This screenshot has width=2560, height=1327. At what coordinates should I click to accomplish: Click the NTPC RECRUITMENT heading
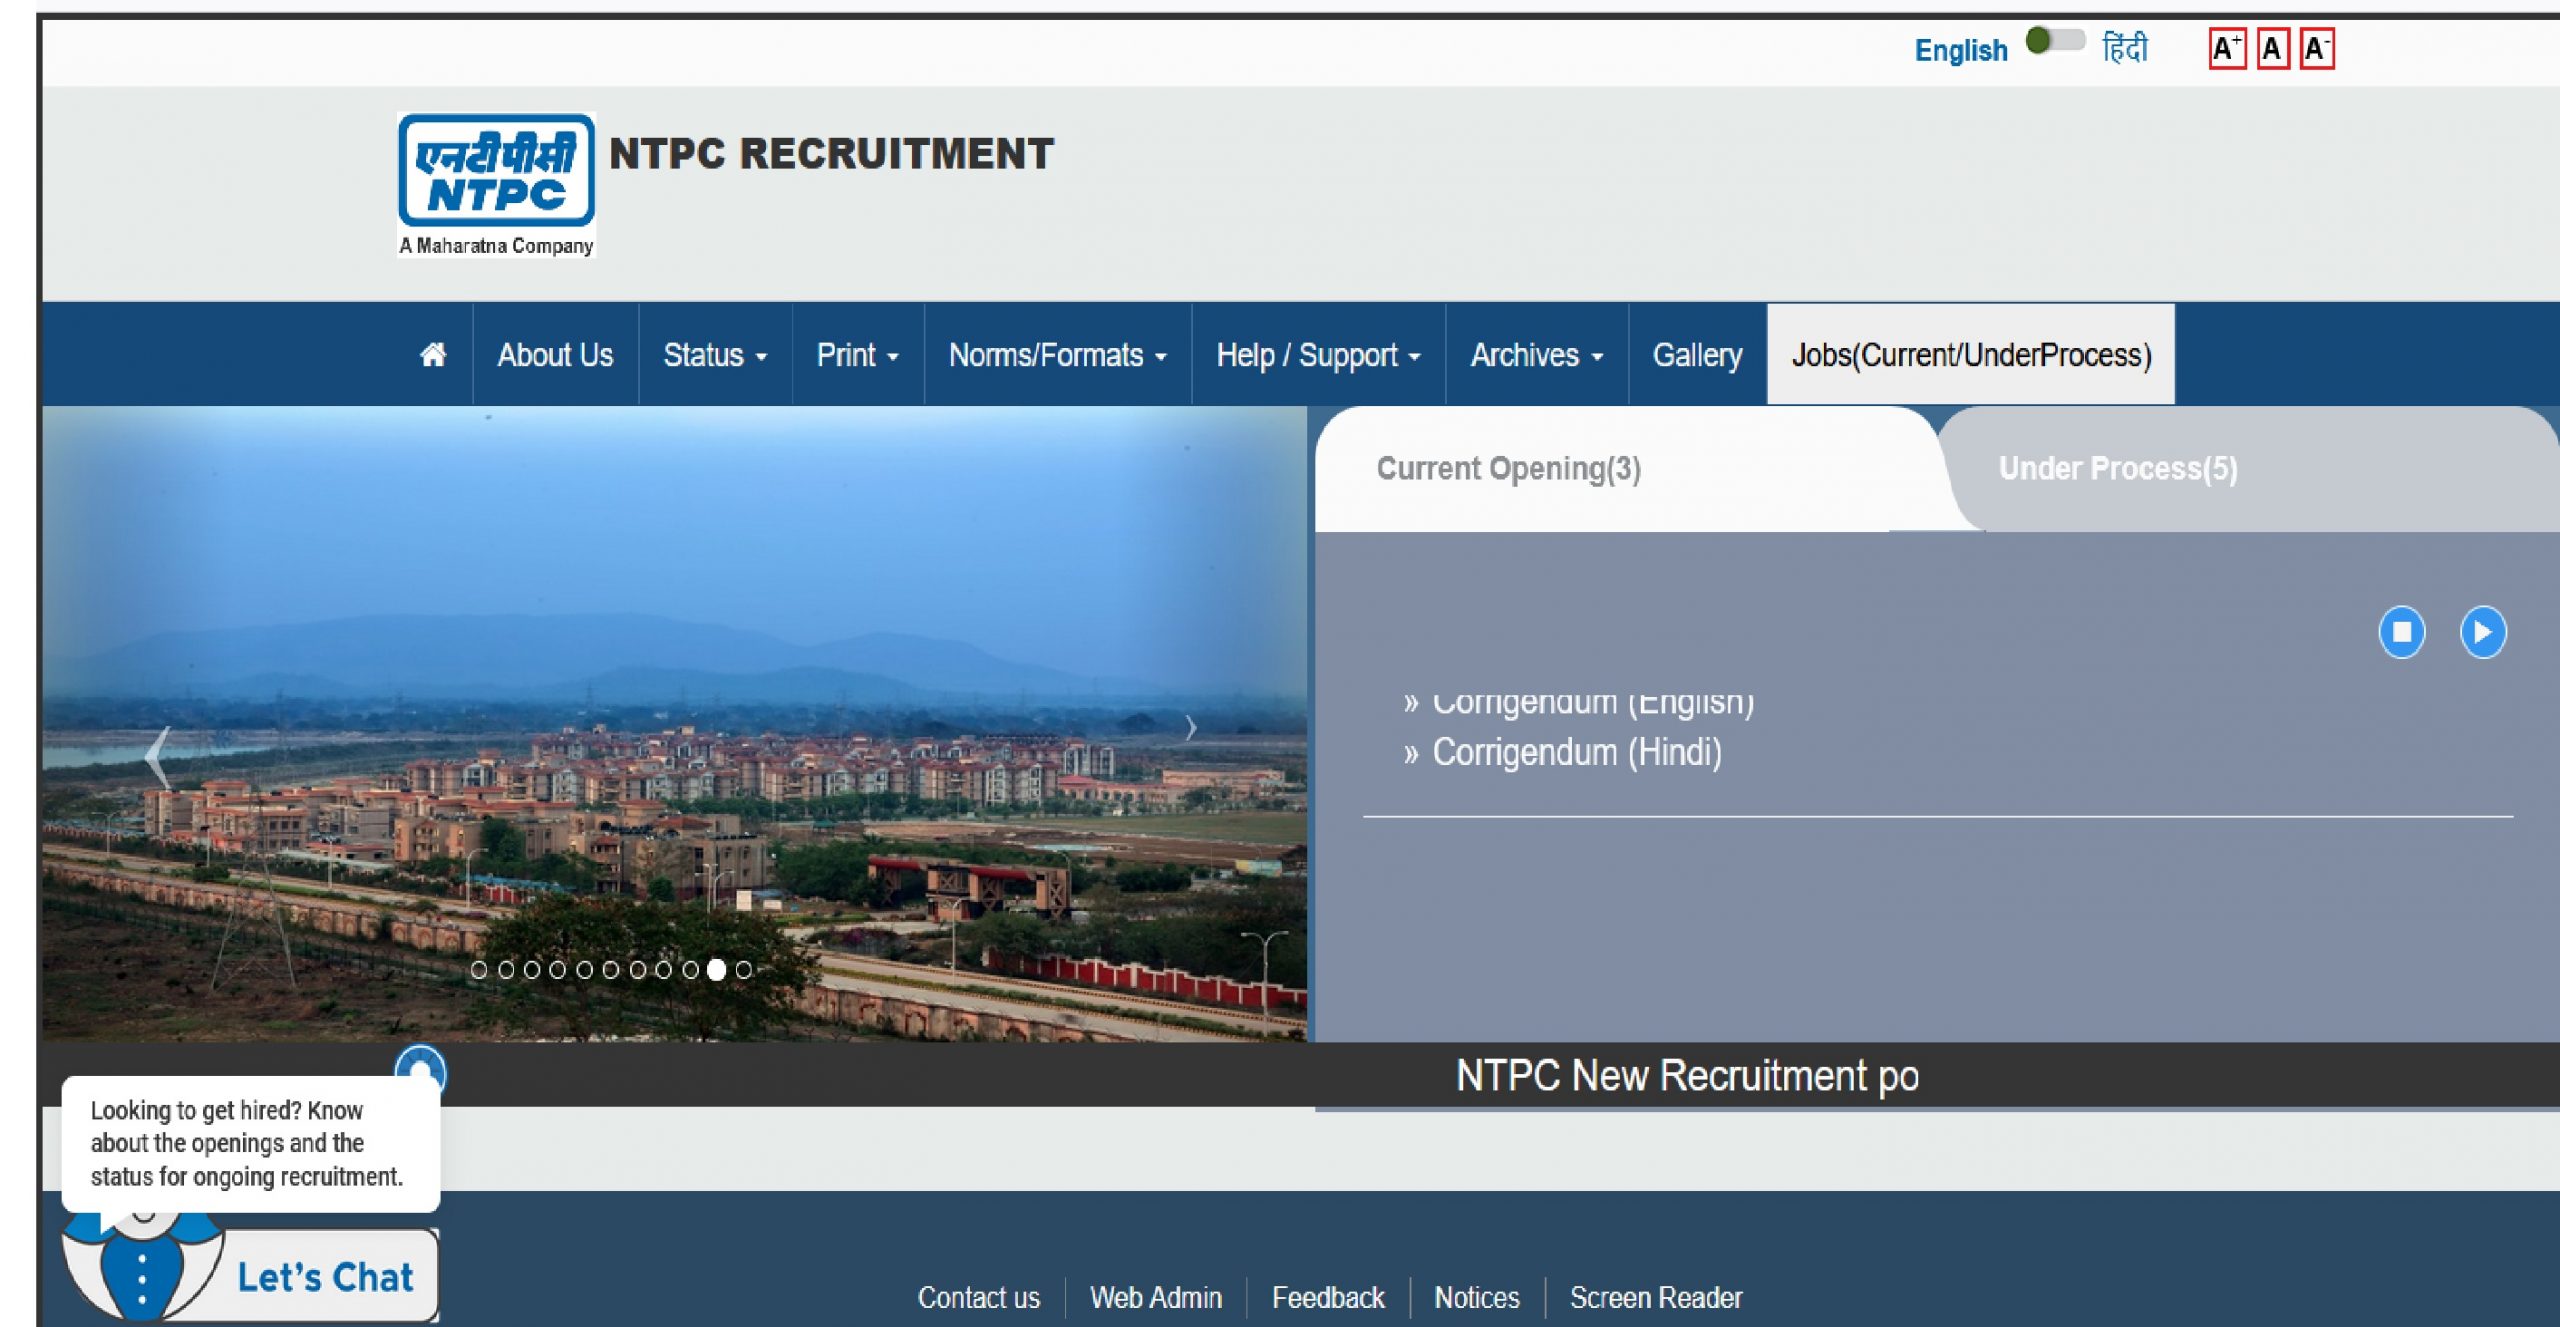pyautogui.click(x=831, y=153)
